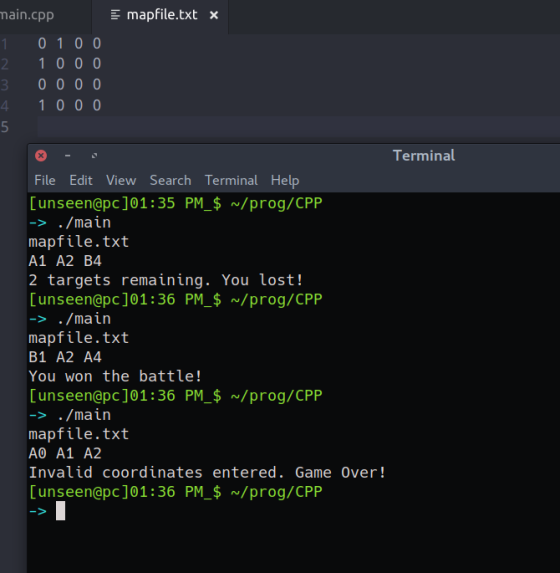Open the Terminal menu in menu bar
The image size is (560, 573).
point(231,180)
